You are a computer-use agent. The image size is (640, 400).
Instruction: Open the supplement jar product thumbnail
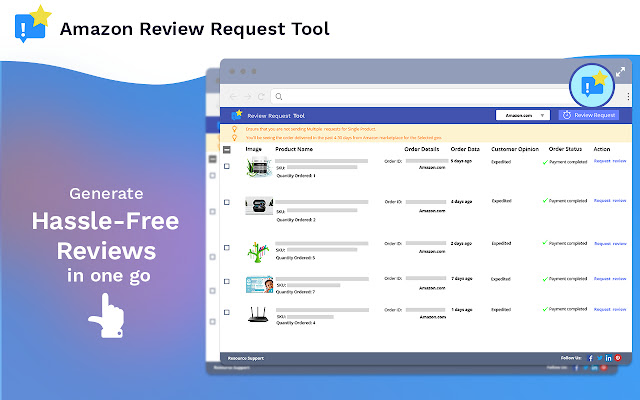(x=259, y=167)
